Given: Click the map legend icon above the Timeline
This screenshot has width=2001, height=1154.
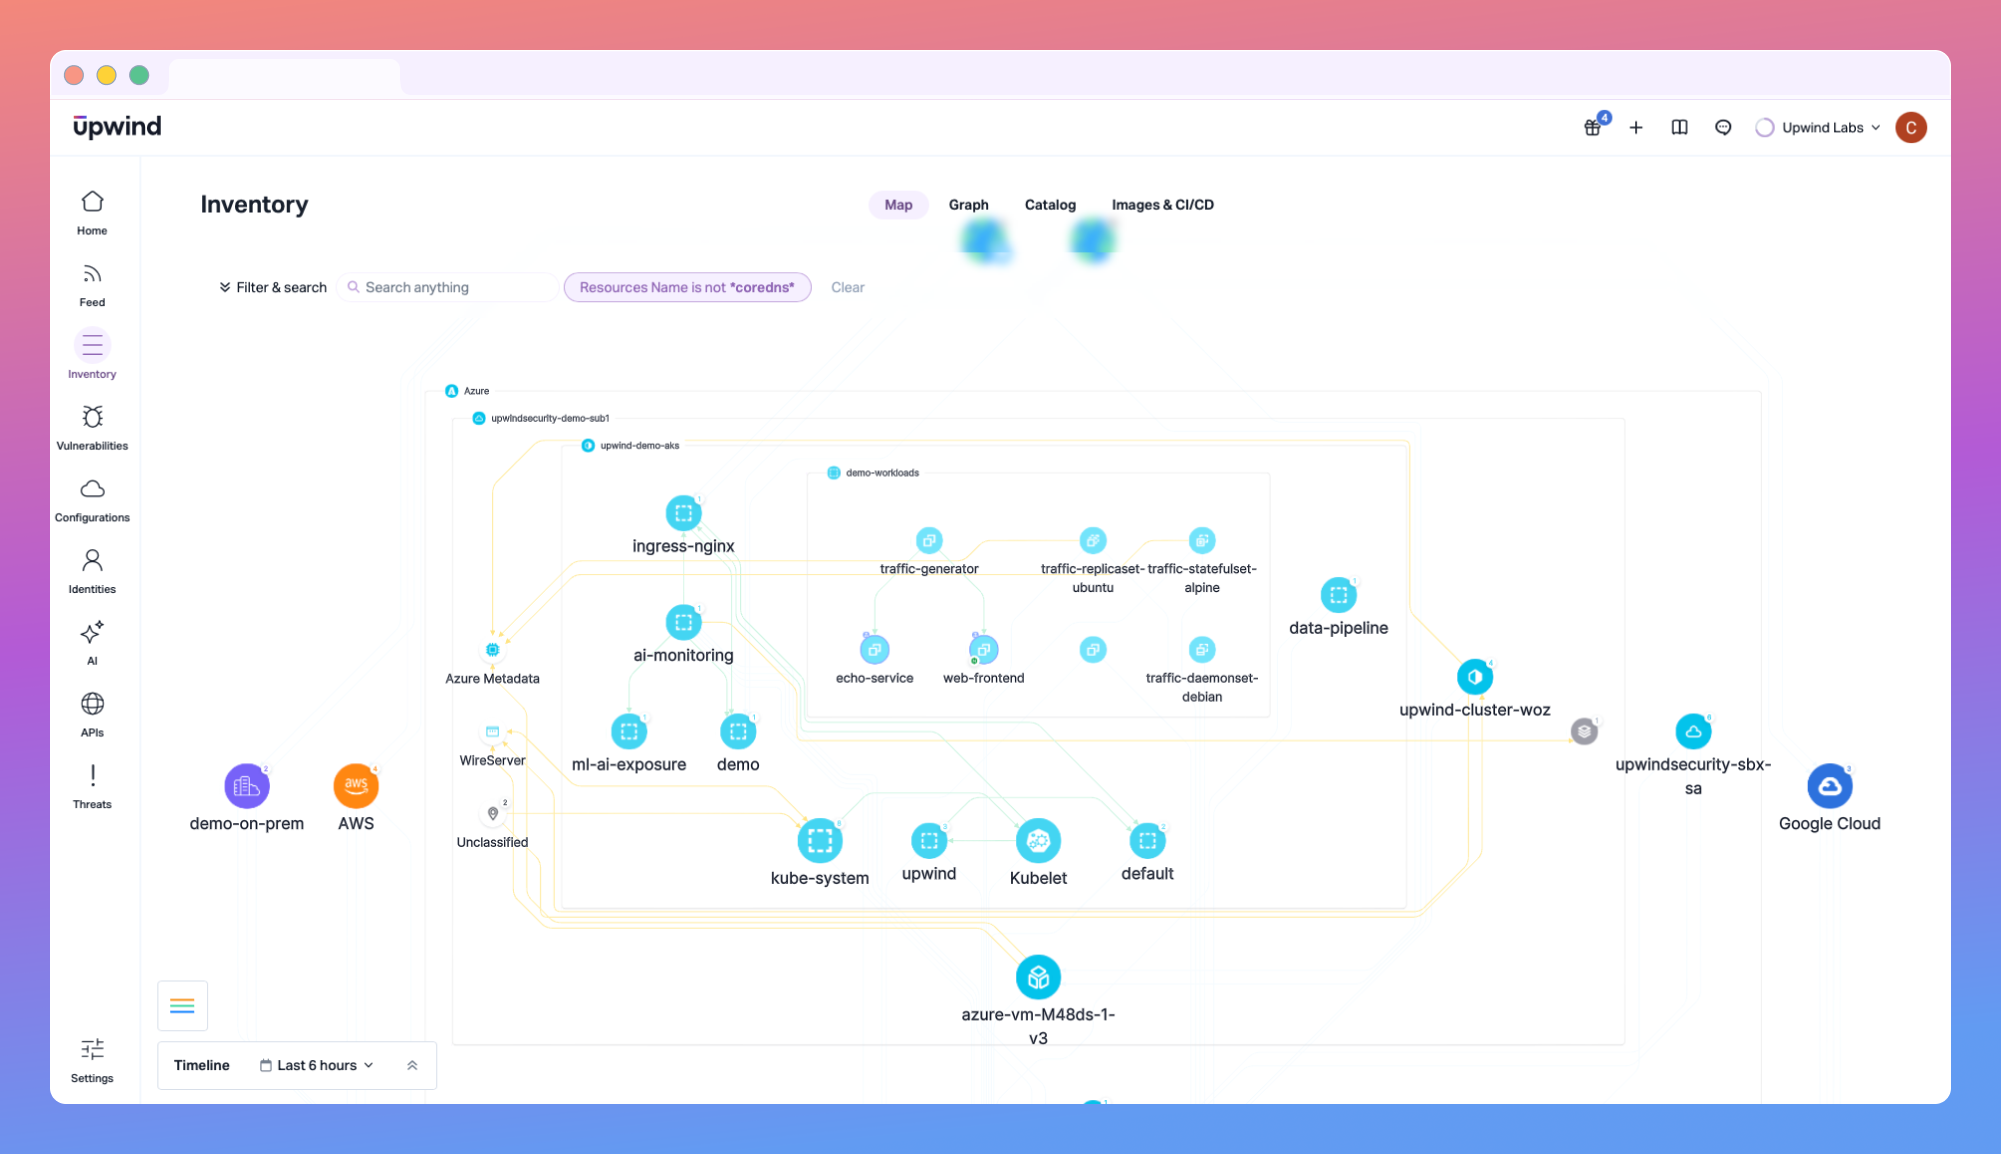Looking at the screenshot, I should click(x=182, y=1005).
